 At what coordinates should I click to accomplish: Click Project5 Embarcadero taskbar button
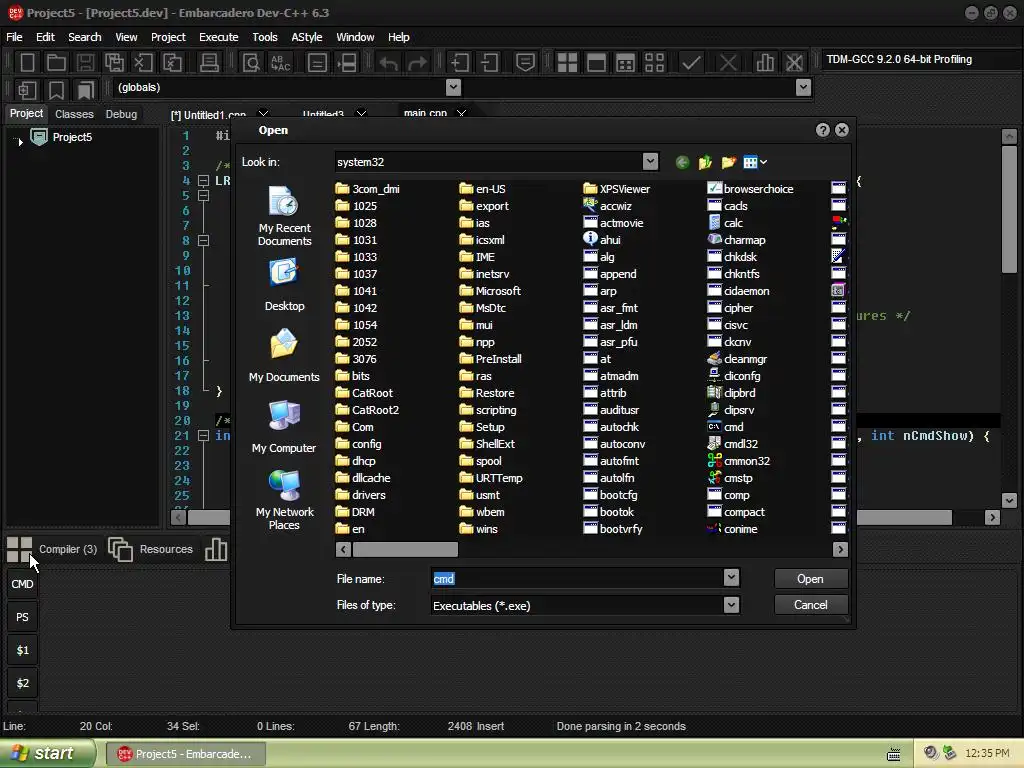(185, 754)
